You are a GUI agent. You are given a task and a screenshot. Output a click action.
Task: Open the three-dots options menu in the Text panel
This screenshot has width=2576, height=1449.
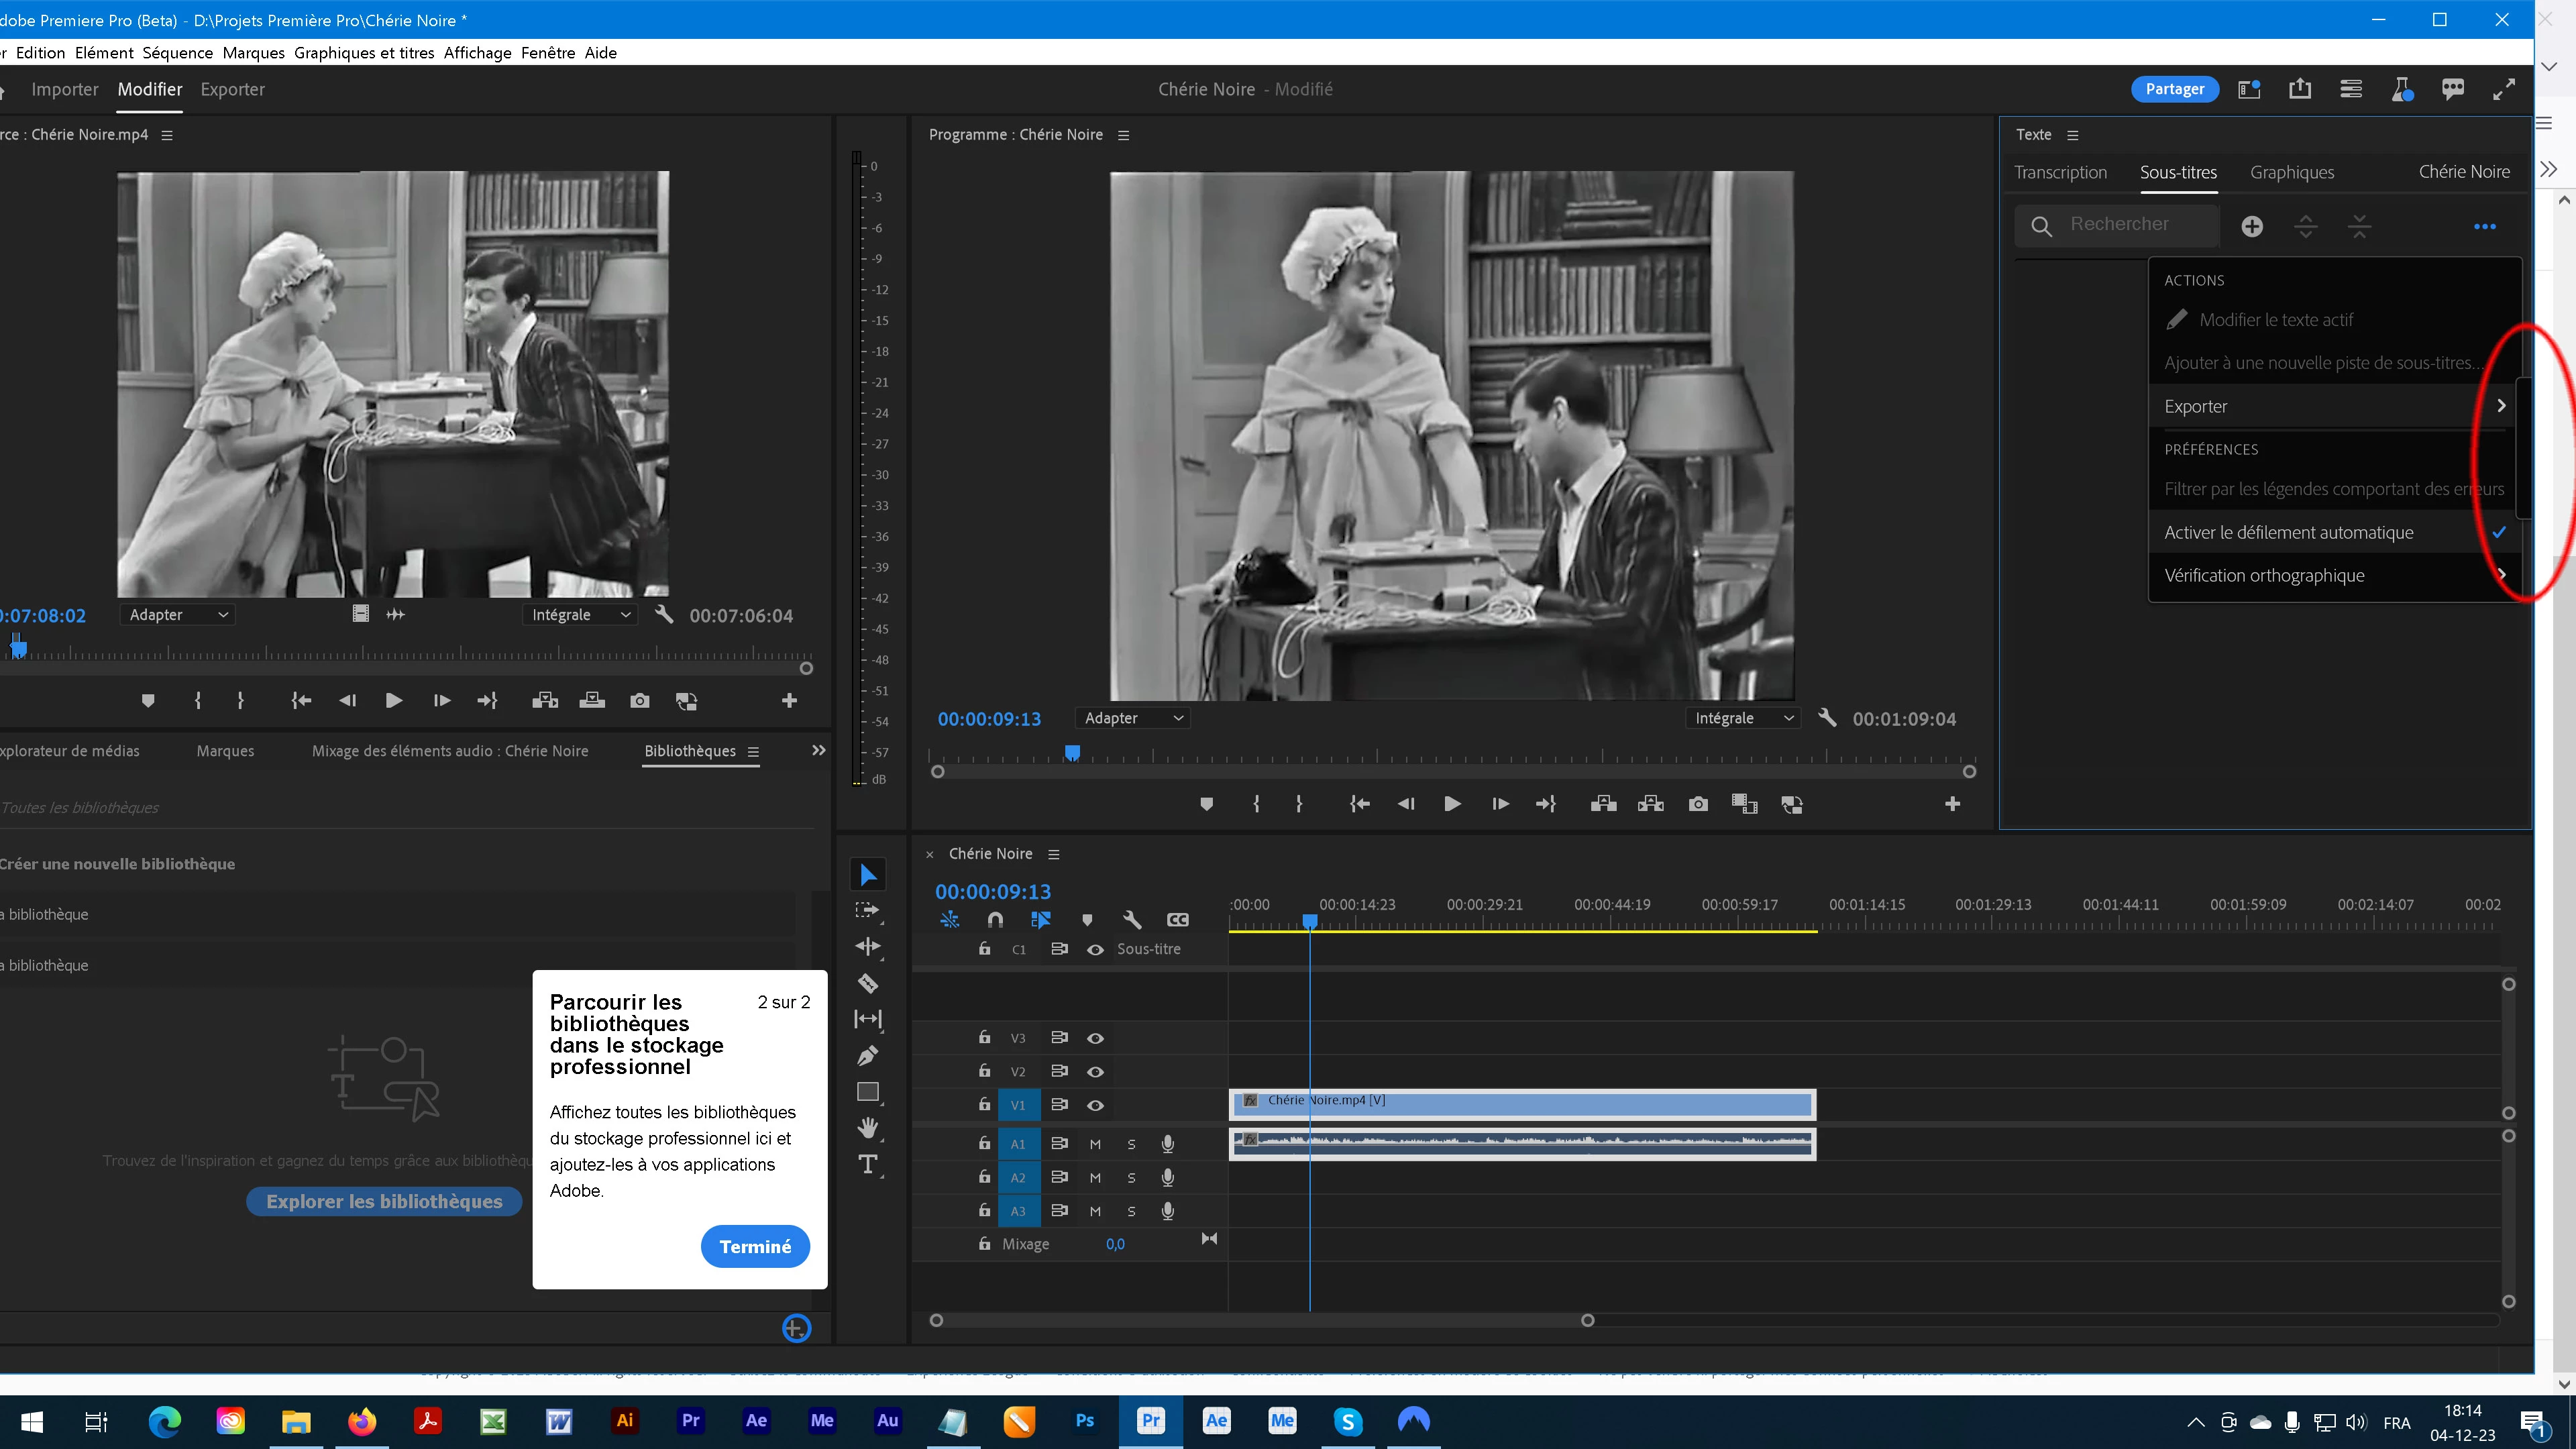click(2485, 227)
